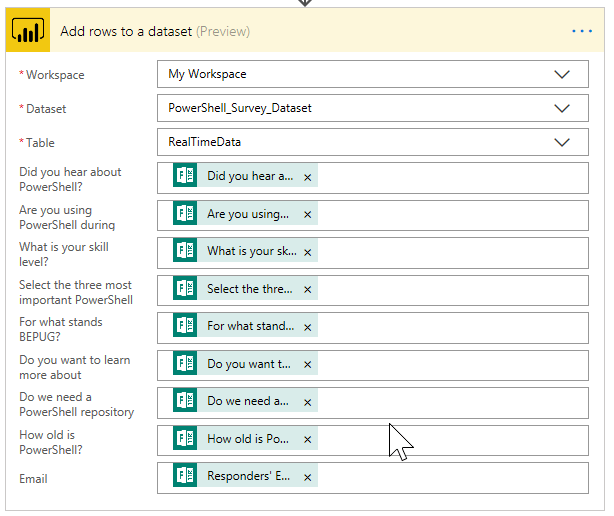Click the RealTimeData table value
This screenshot has height=516, width=614.
204,142
